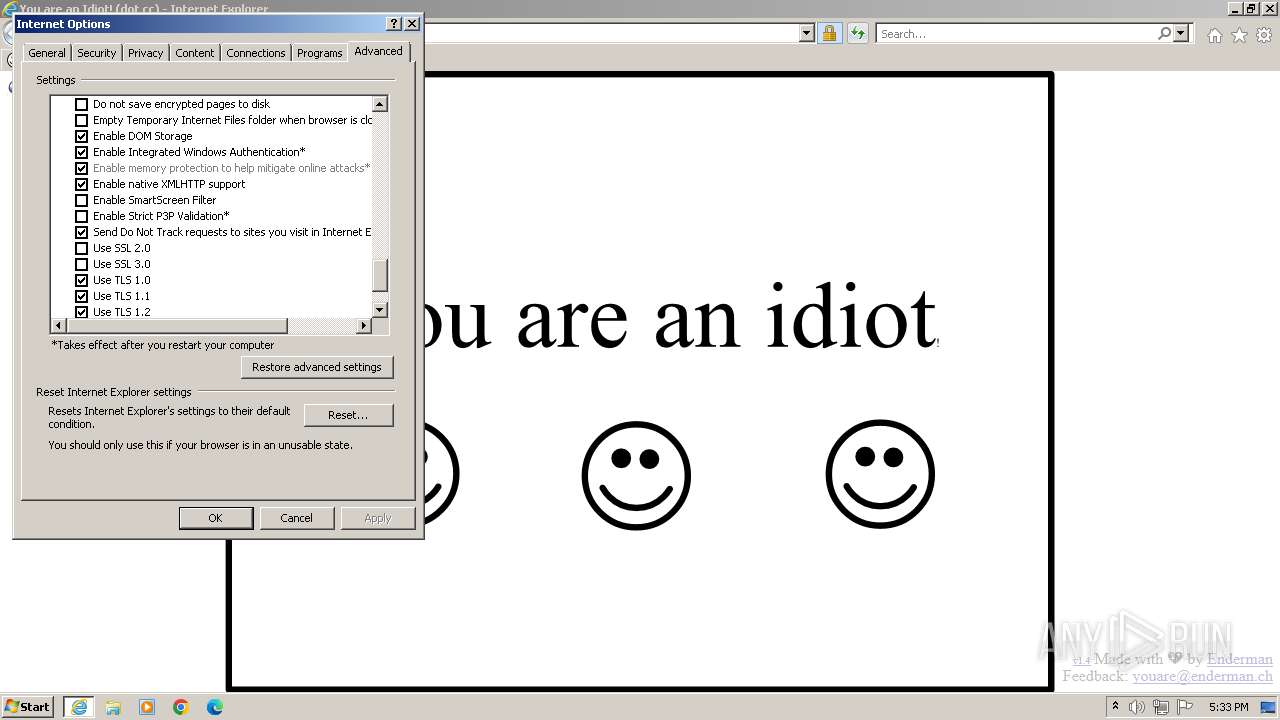Click the Help question mark in Internet Options

[394, 23]
